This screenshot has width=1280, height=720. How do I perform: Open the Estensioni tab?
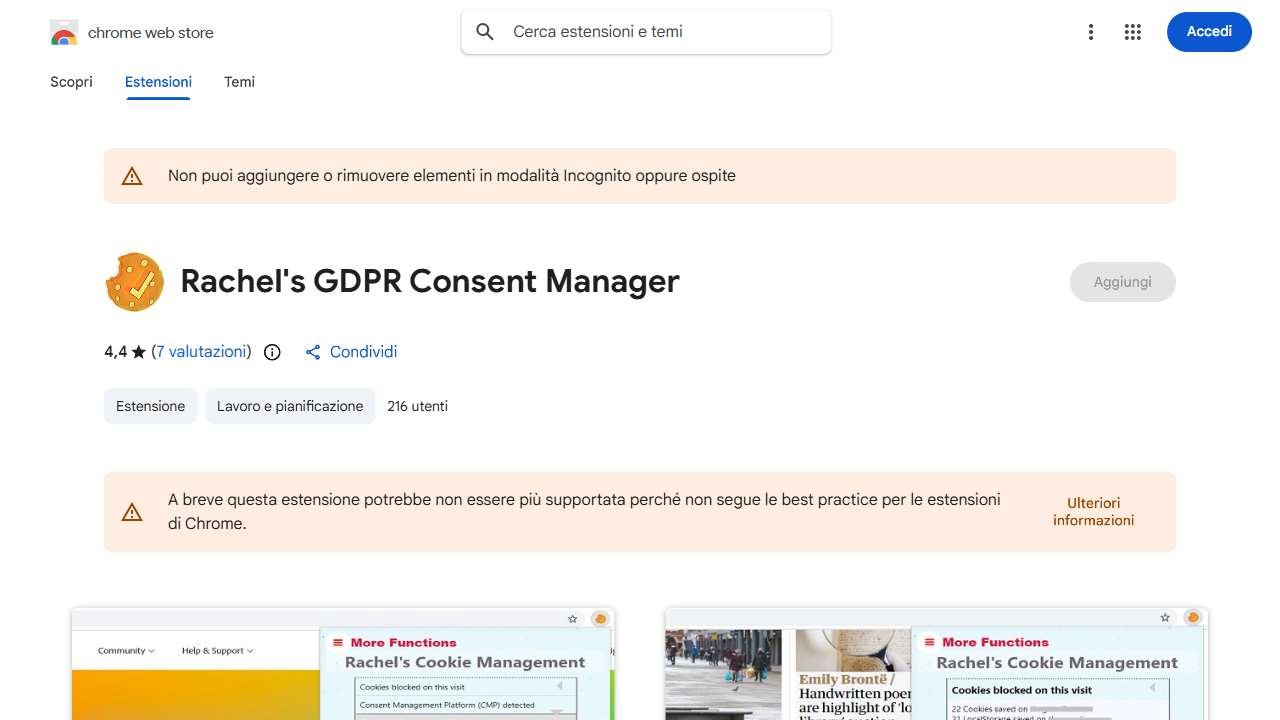(x=157, y=82)
